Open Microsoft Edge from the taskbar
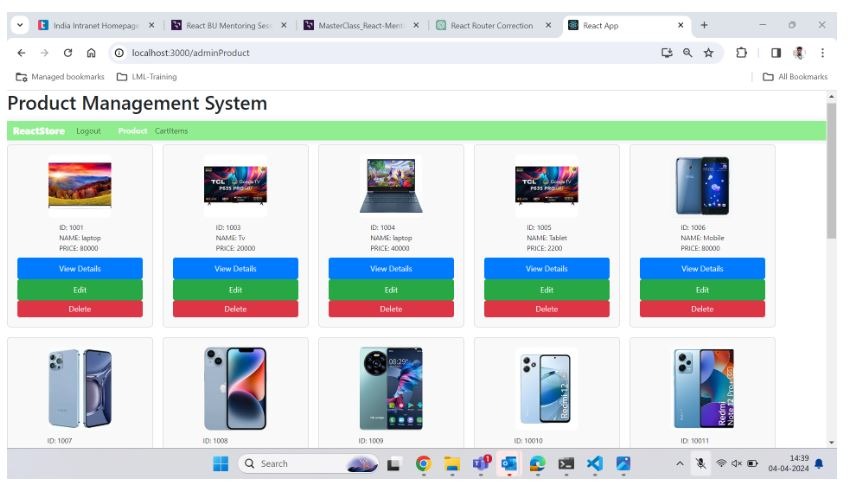This screenshot has height=504, width=860. [x=538, y=465]
